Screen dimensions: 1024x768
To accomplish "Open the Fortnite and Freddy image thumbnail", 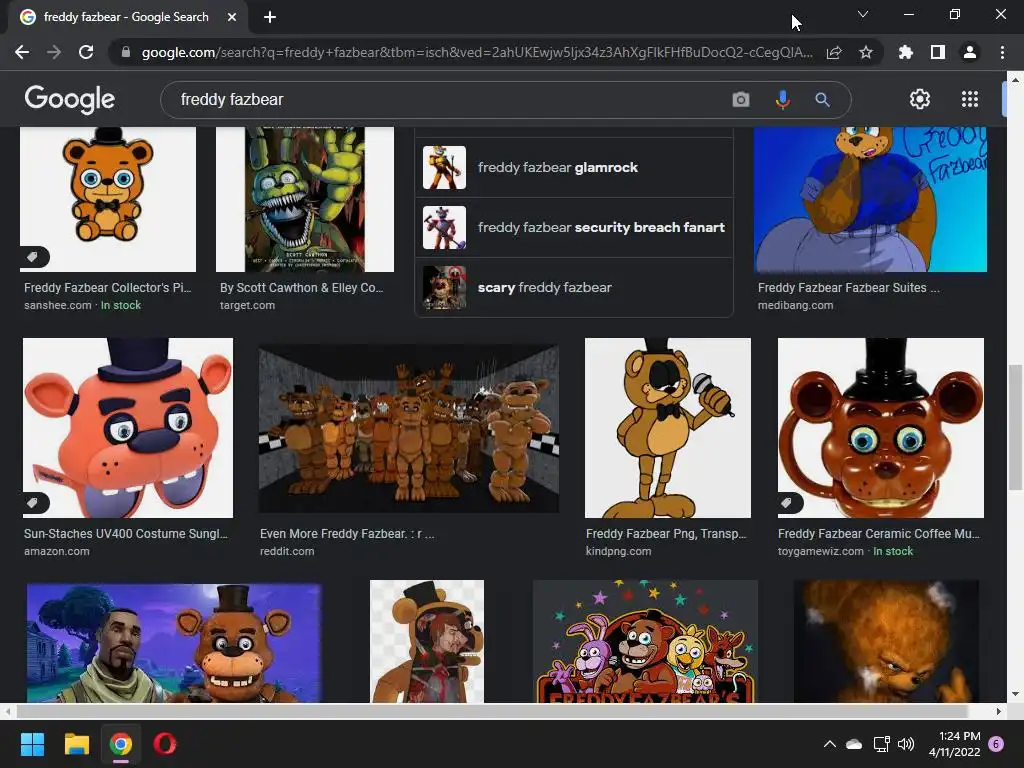I will [174, 643].
